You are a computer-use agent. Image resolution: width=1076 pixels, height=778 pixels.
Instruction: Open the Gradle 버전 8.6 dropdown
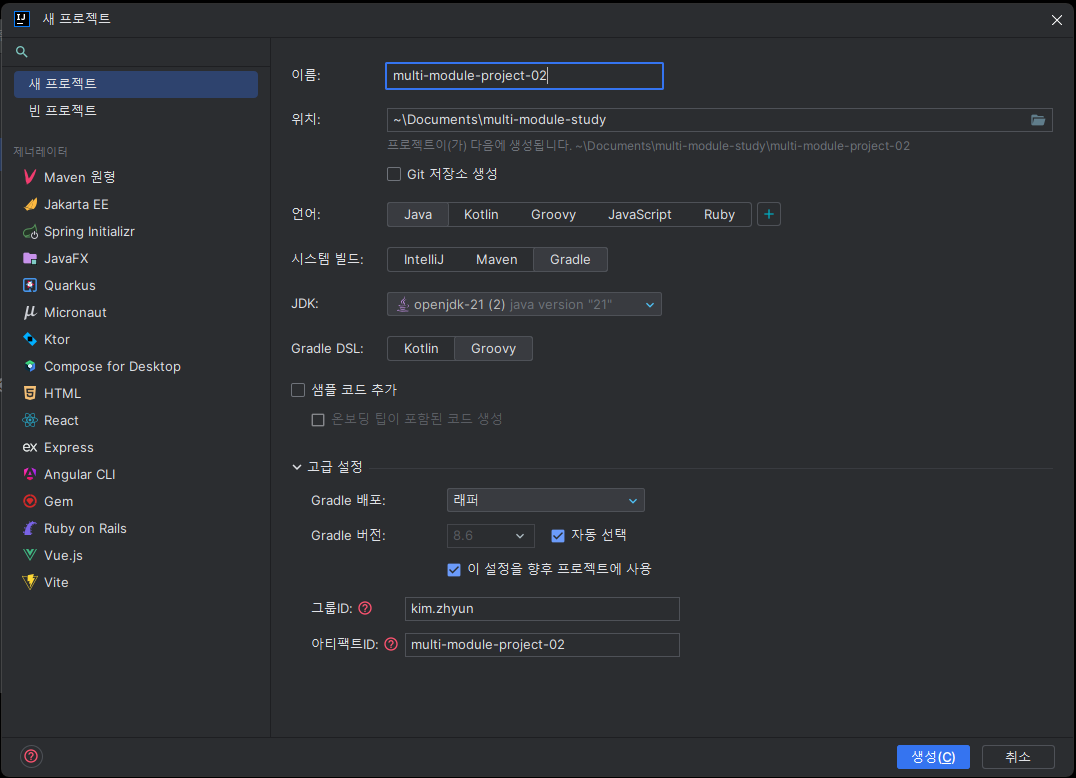pyautogui.click(x=490, y=536)
